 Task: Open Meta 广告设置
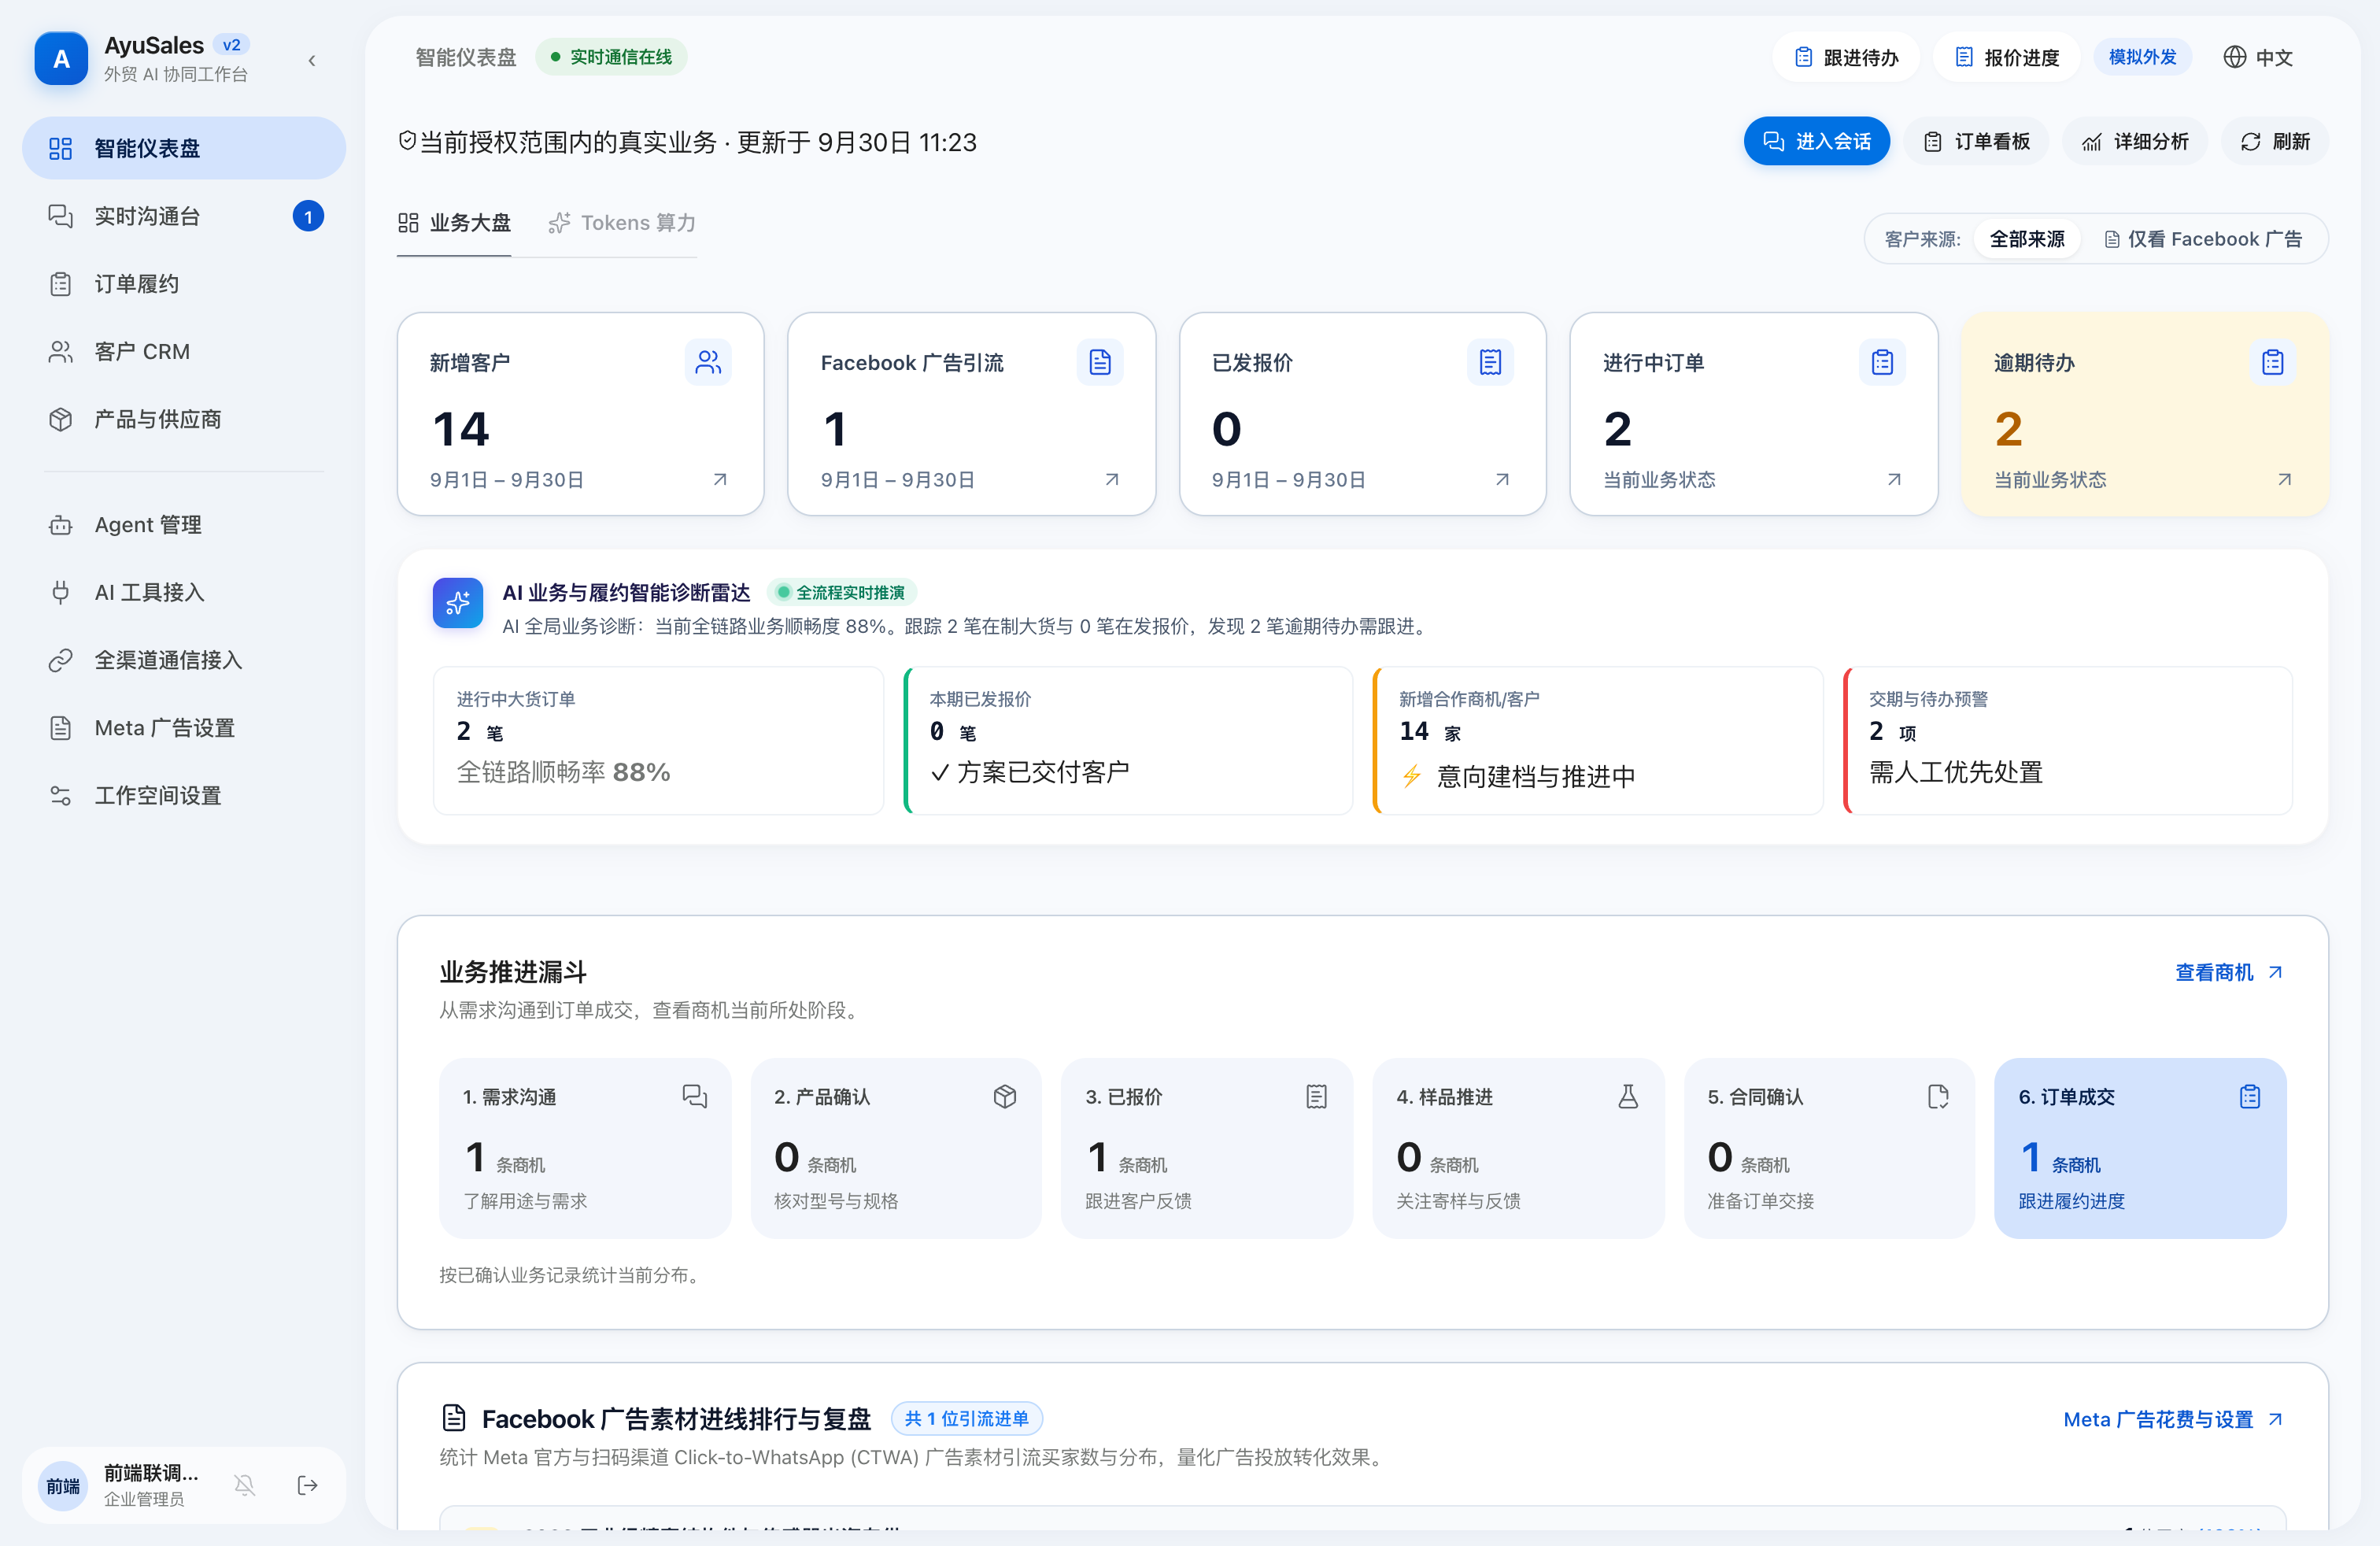[x=184, y=728]
